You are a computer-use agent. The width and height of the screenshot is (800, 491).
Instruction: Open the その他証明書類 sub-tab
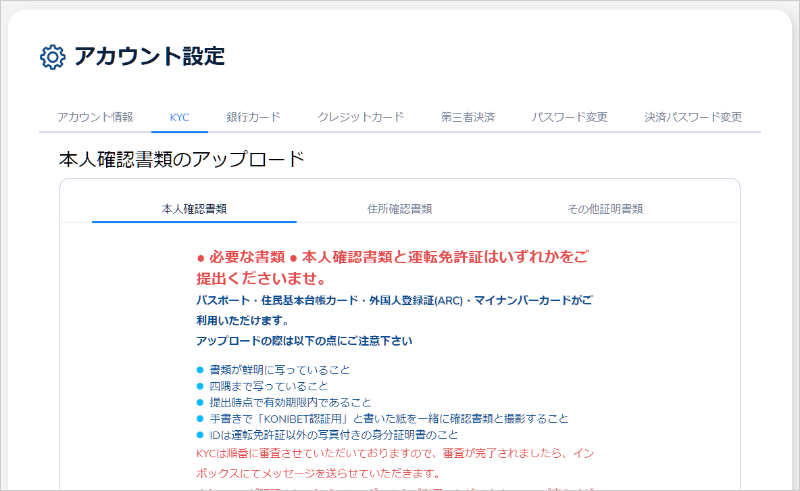pyautogui.click(x=605, y=209)
